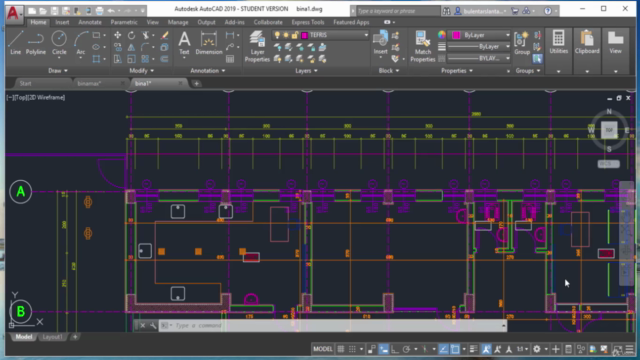The image size is (640, 360).
Task: Select the Line drawing tool
Action: click(x=16, y=43)
